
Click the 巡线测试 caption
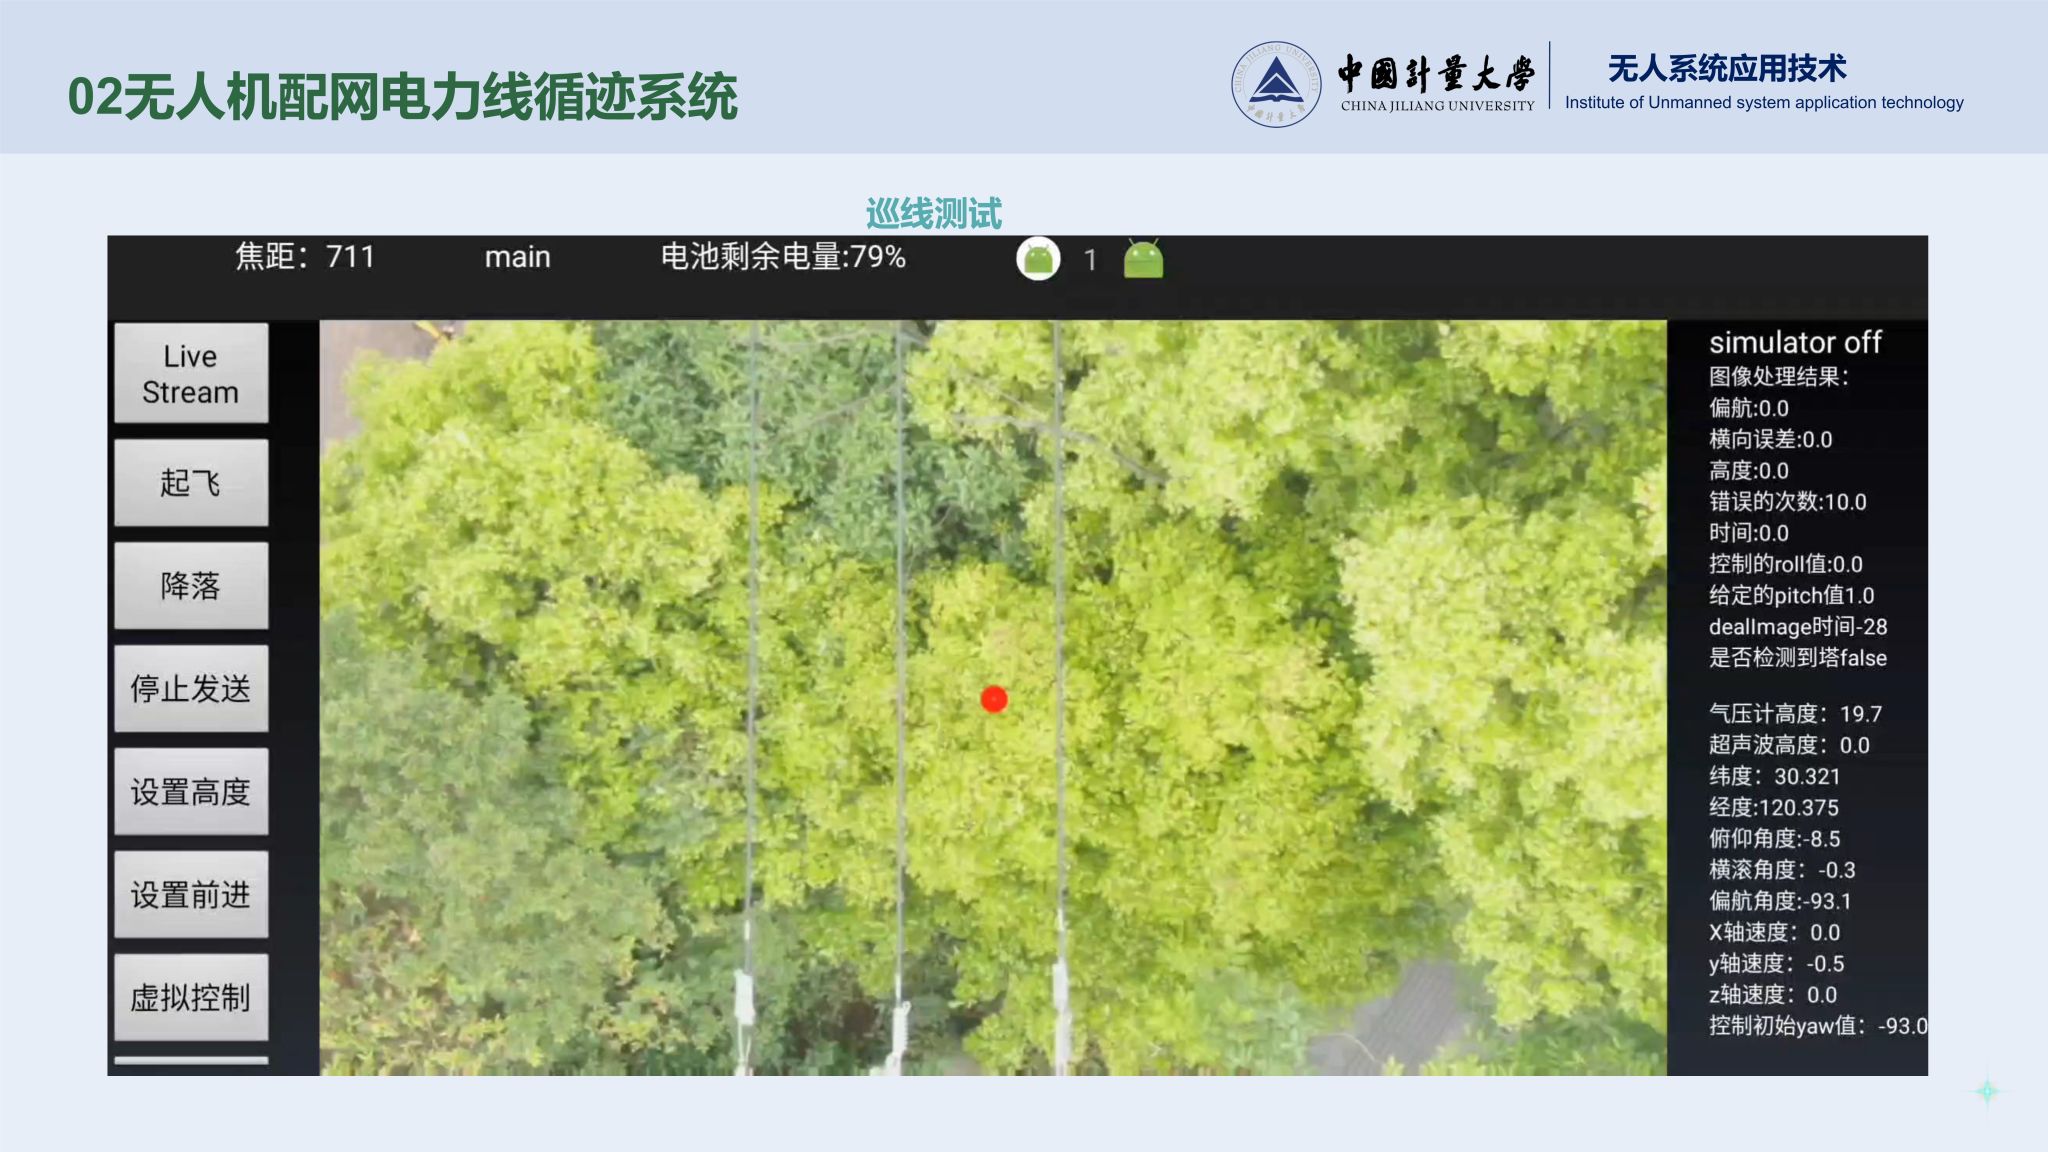point(933,213)
